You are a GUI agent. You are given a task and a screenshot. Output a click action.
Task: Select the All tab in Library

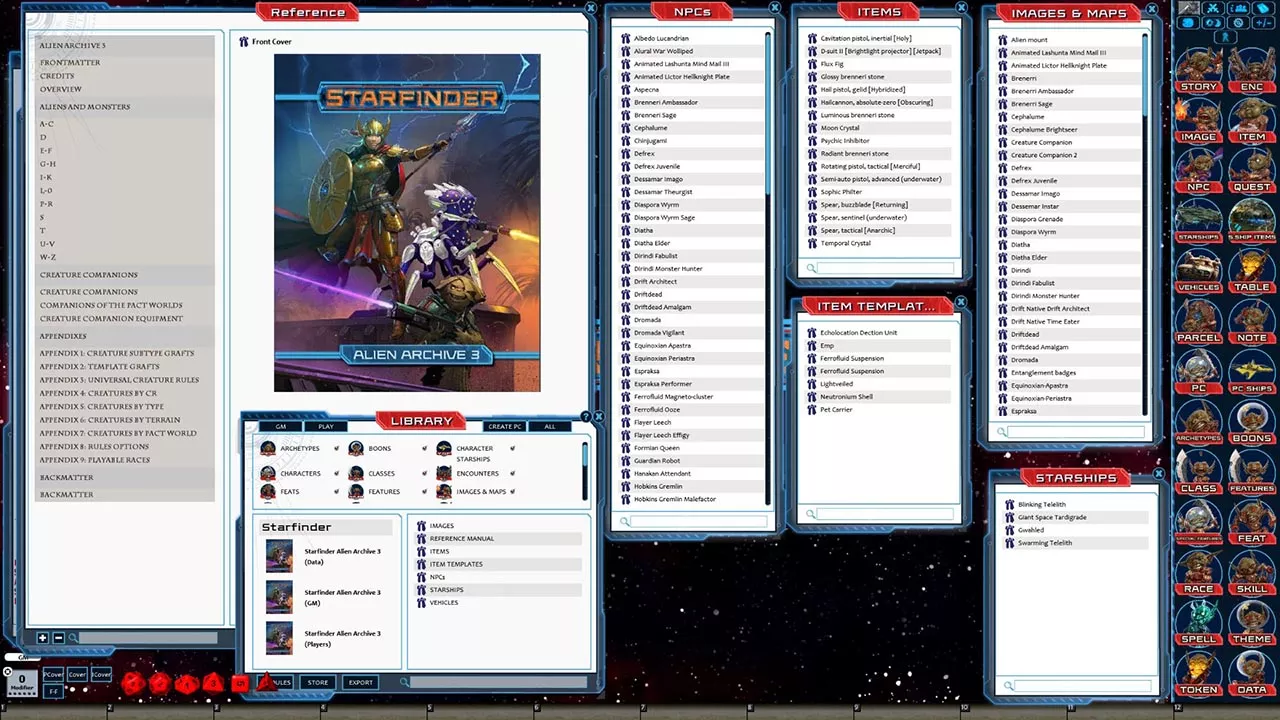[x=550, y=426]
